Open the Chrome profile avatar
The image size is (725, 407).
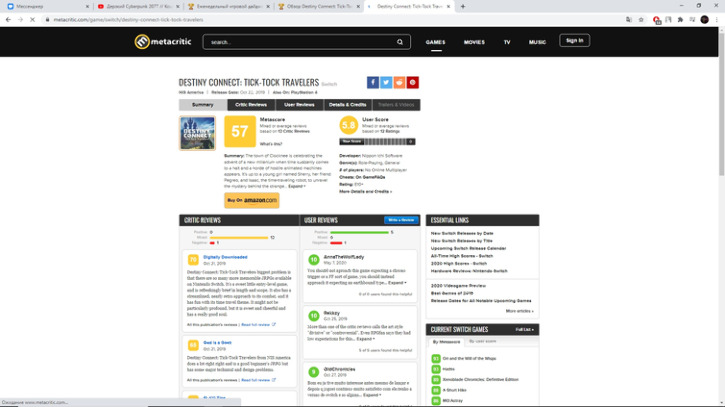704,19
